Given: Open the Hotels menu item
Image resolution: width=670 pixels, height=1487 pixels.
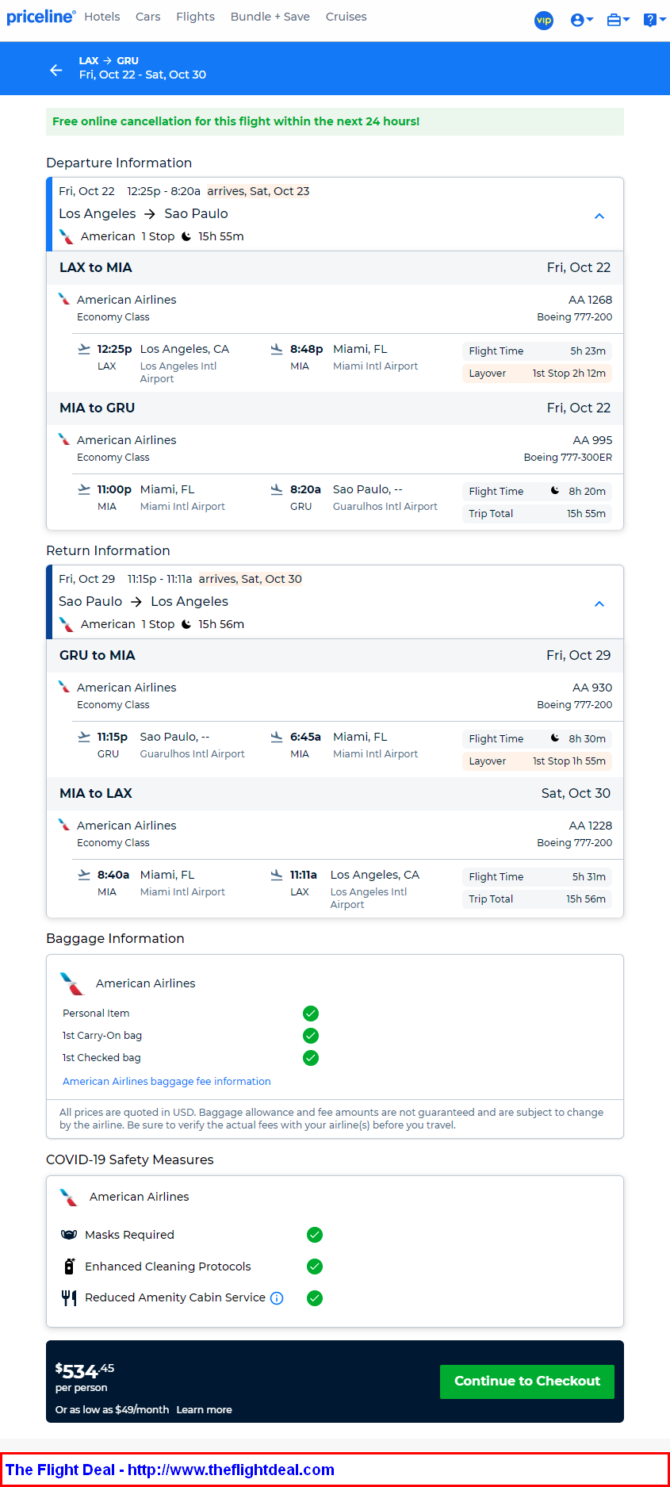Looking at the screenshot, I should [x=102, y=17].
